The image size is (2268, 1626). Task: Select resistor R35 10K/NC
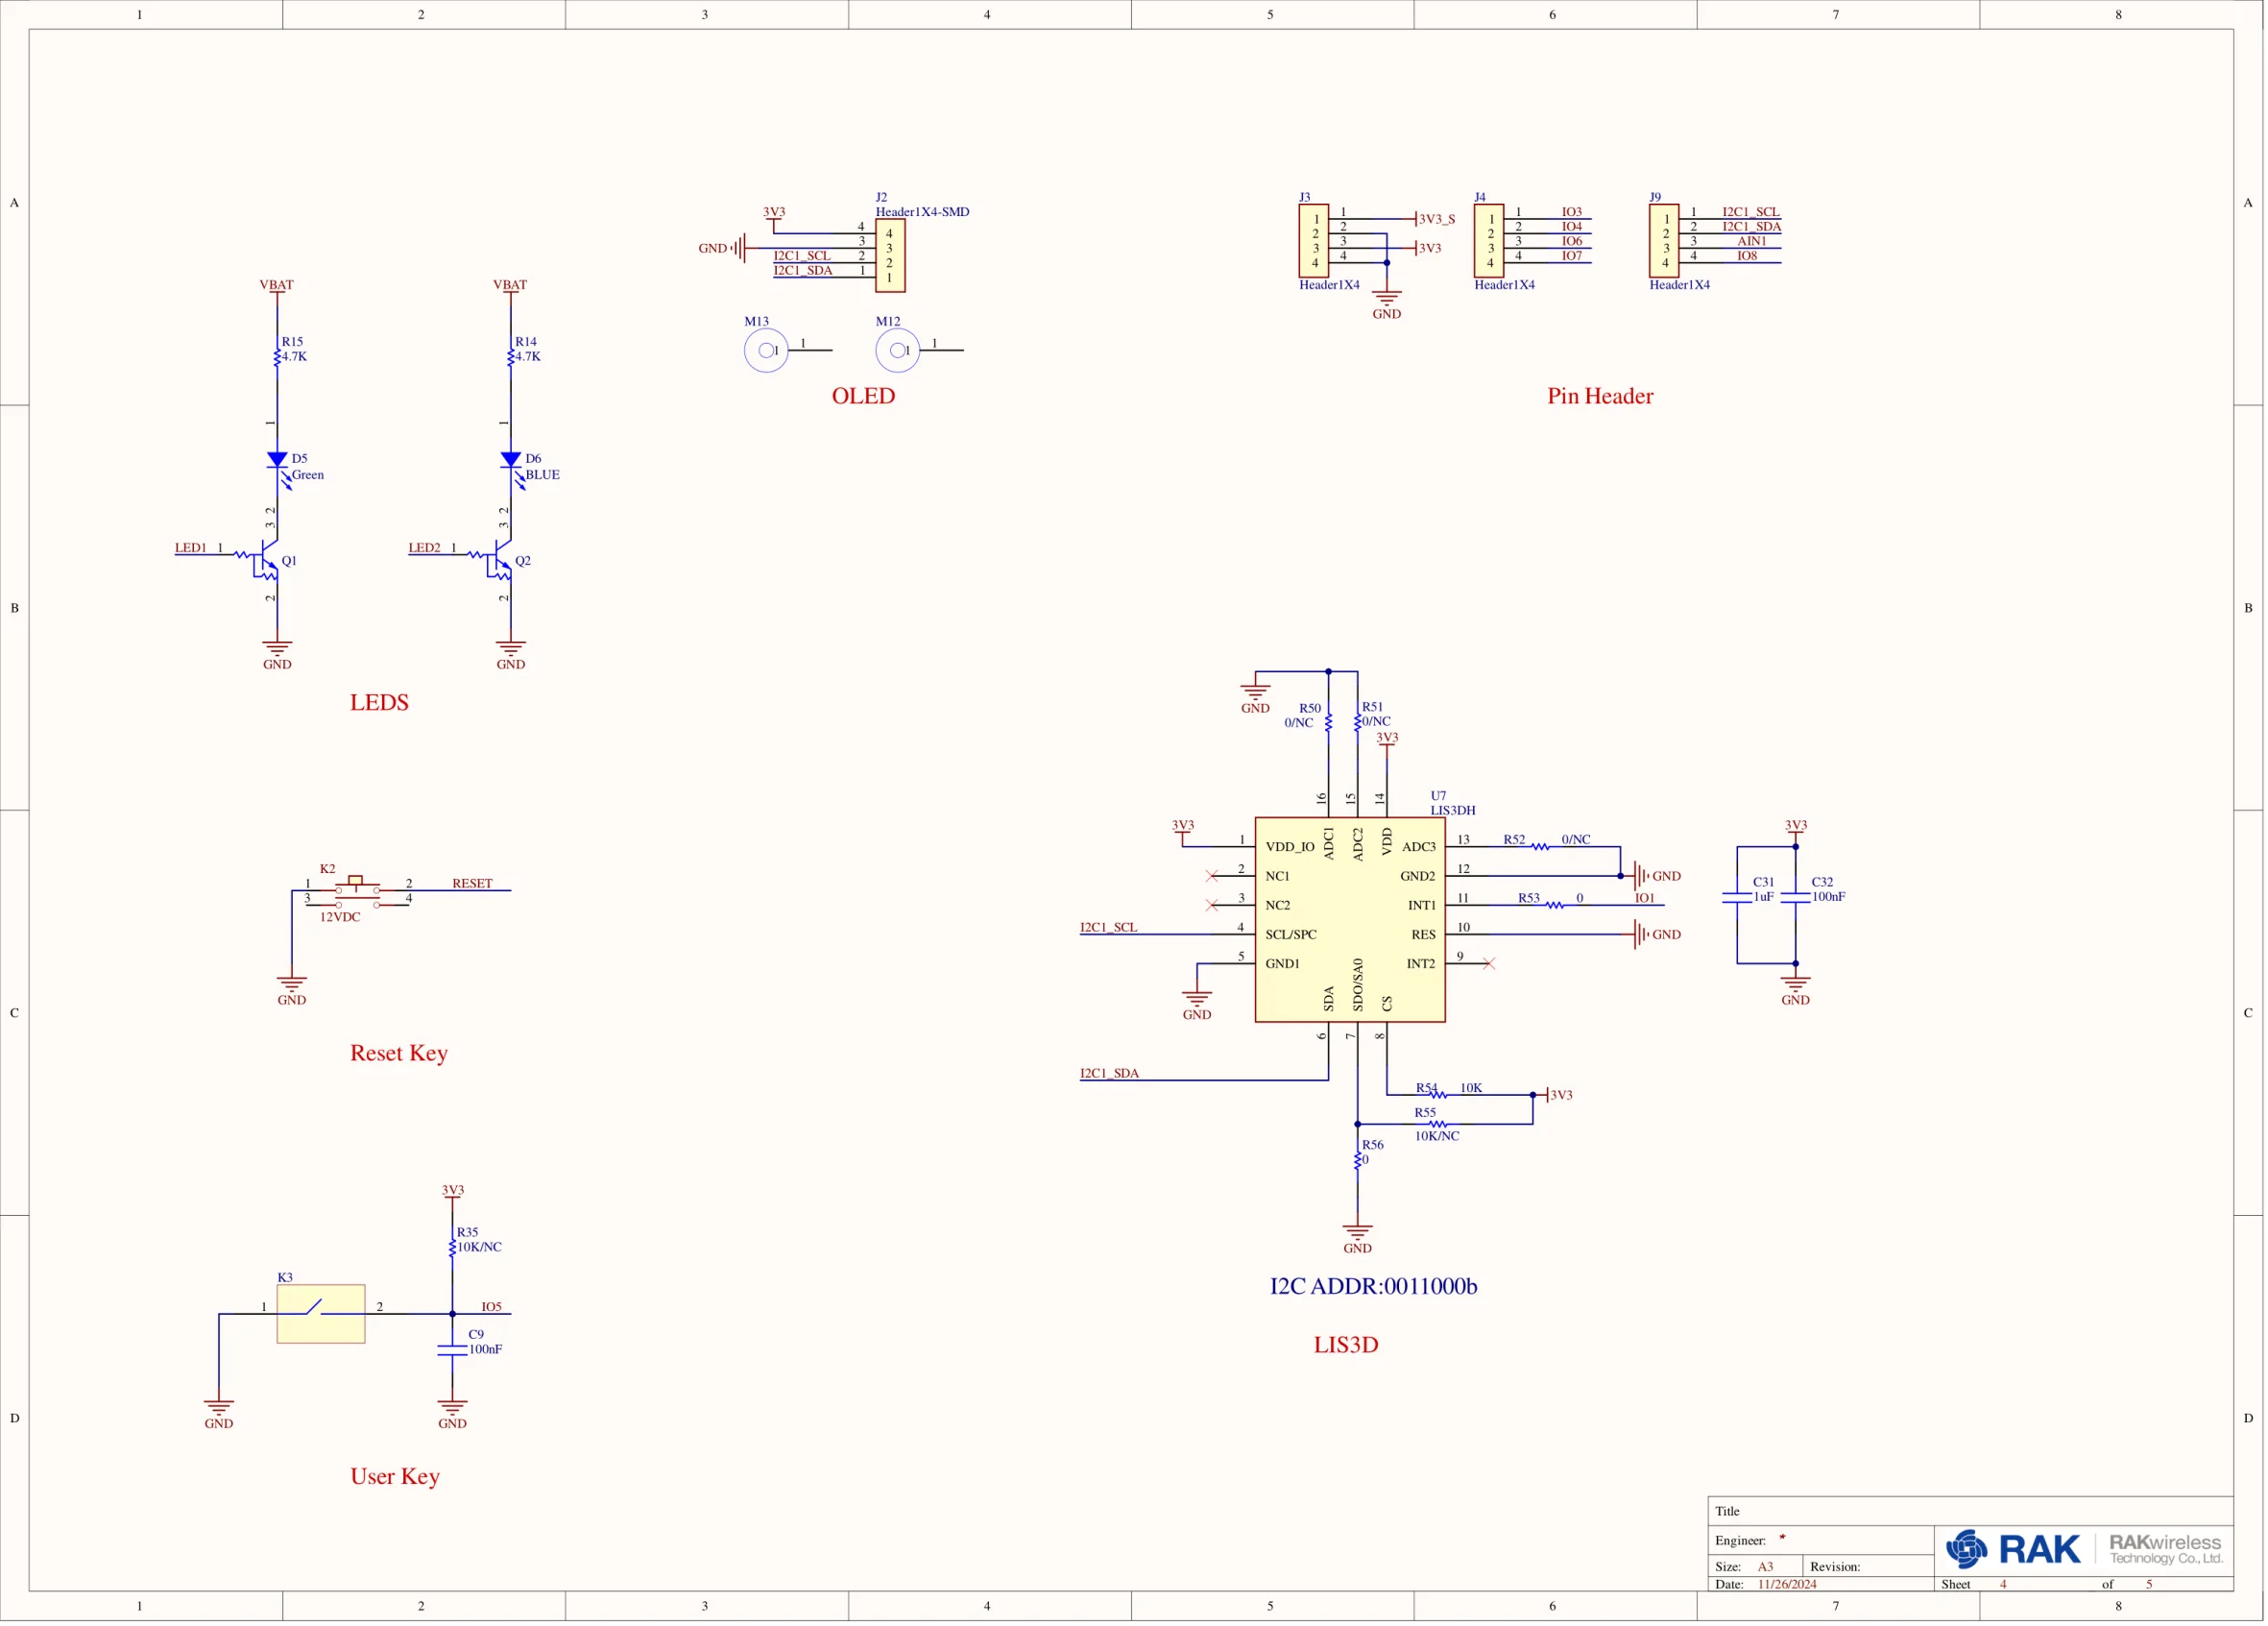(453, 1247)
